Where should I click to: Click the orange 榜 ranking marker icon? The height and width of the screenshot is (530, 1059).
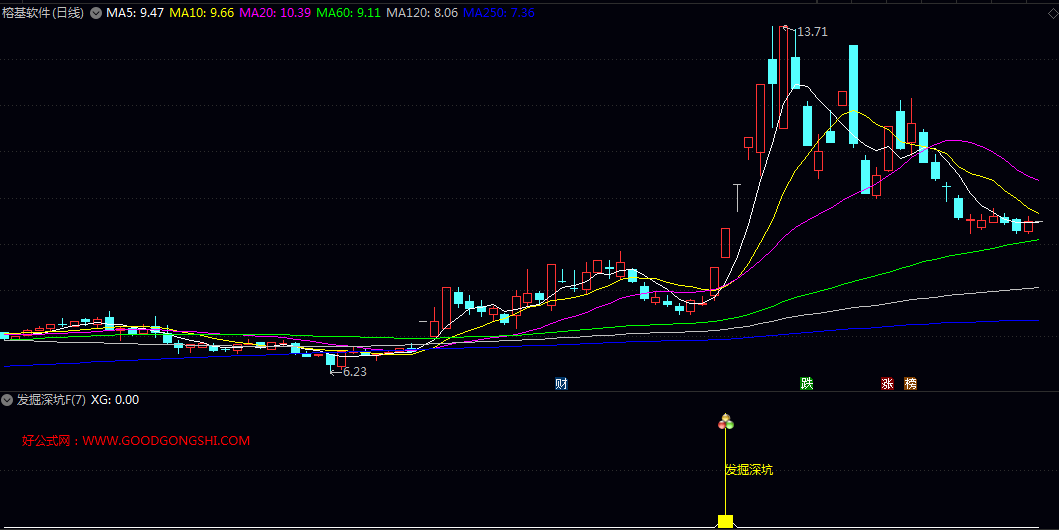click(x=910, y=384)
